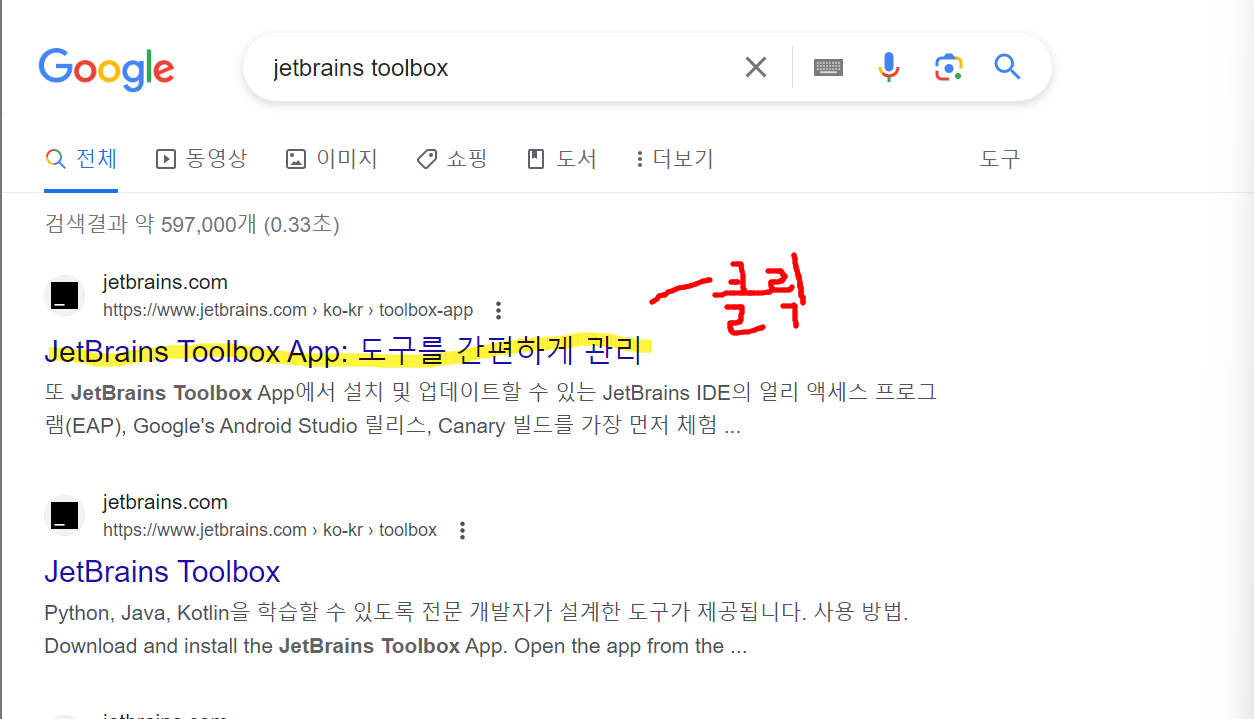
Task: Open the three-dot menu on the second result
Action: [462, 530]
